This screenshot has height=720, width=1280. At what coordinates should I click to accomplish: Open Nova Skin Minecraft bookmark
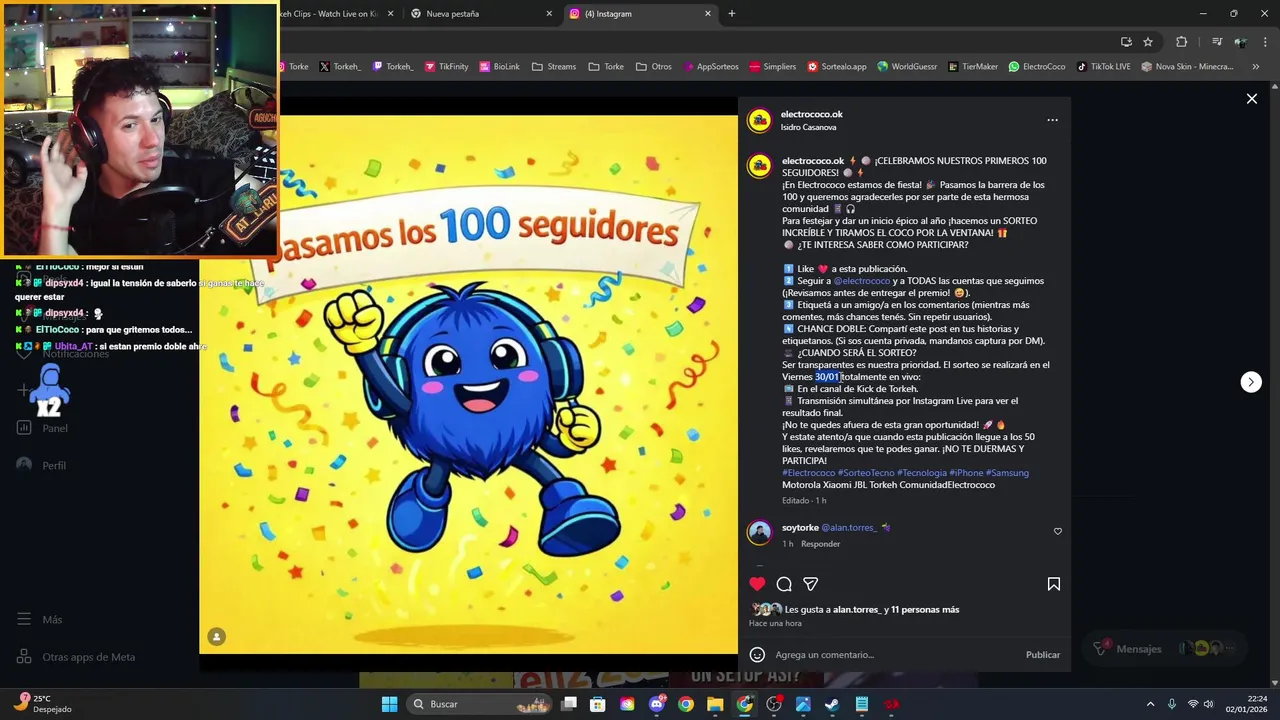coord(1187,67)
